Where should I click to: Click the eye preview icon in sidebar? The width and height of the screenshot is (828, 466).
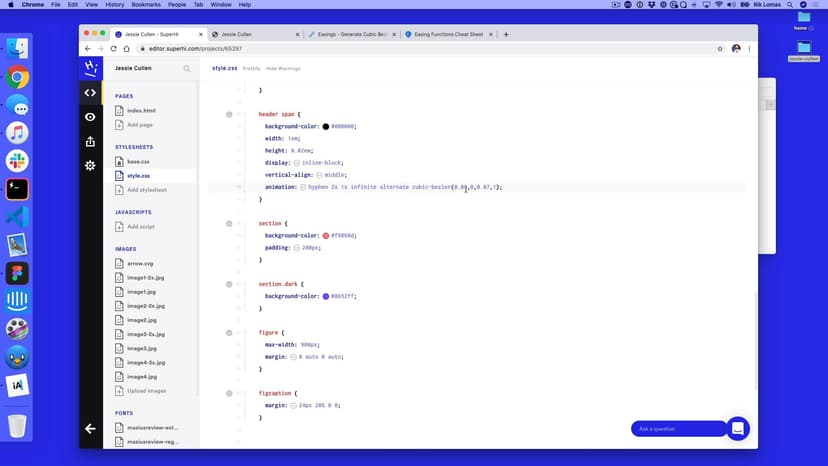pyautogui.click(x=90, y=117)
